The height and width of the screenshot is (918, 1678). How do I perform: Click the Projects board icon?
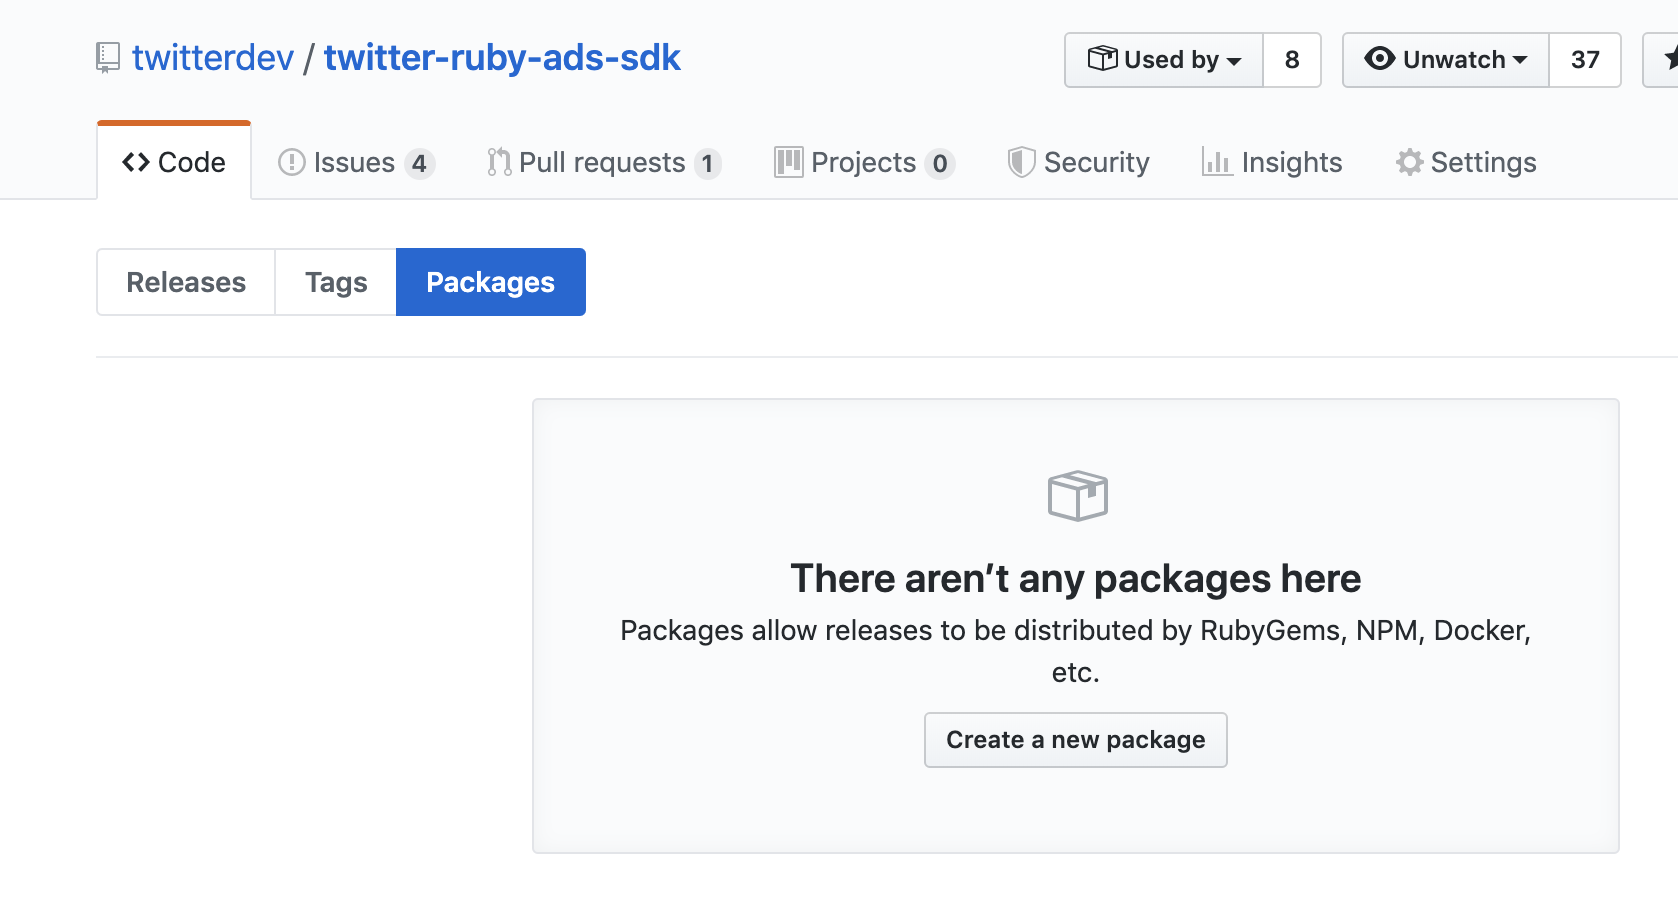point(789,162)
